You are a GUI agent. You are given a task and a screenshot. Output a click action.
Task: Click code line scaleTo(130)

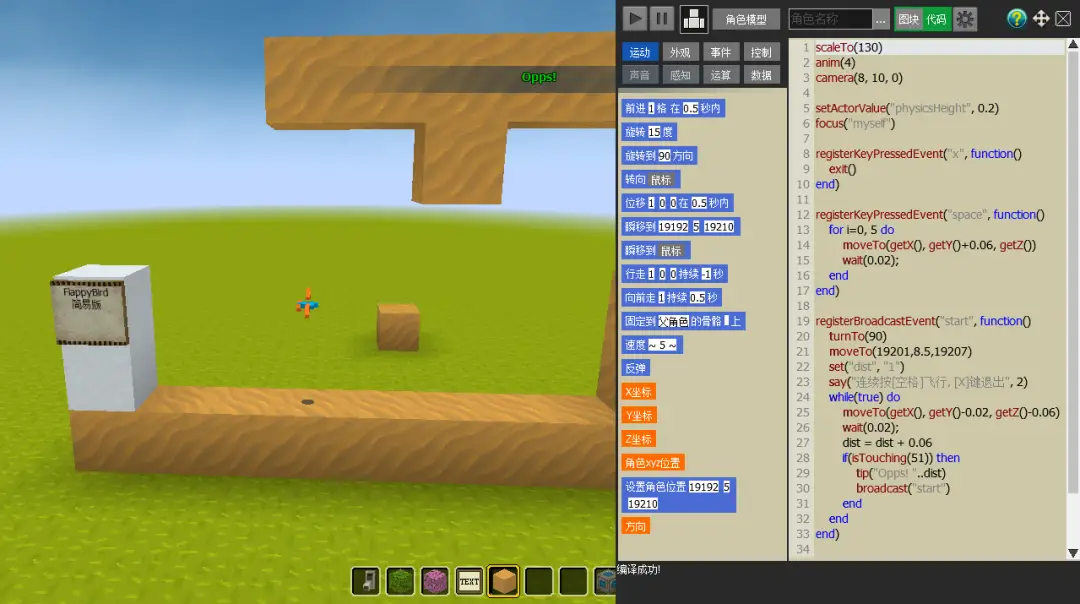click(x=849, y=48)
